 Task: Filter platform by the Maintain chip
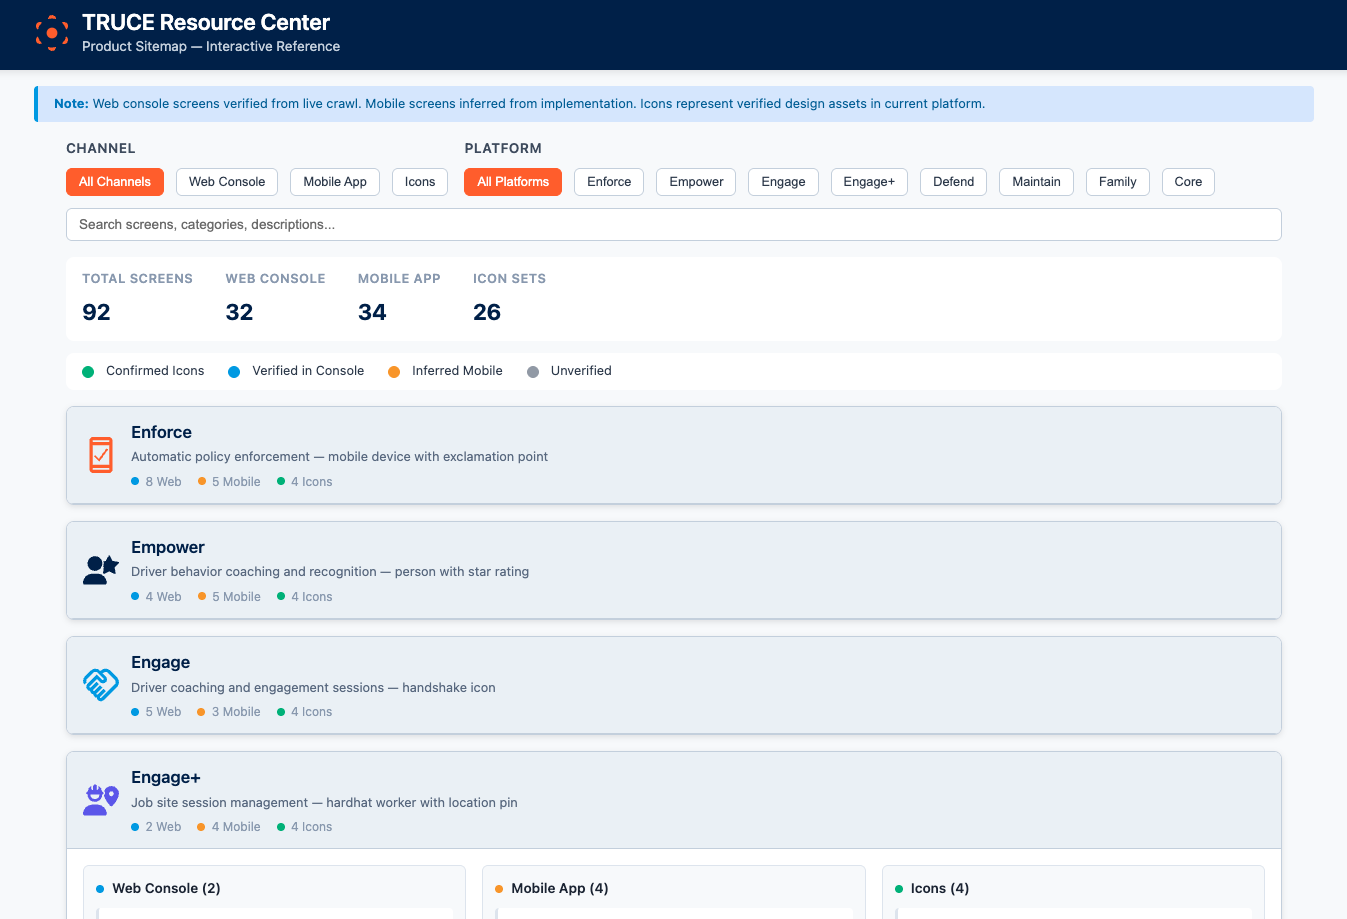point(1036,182)
